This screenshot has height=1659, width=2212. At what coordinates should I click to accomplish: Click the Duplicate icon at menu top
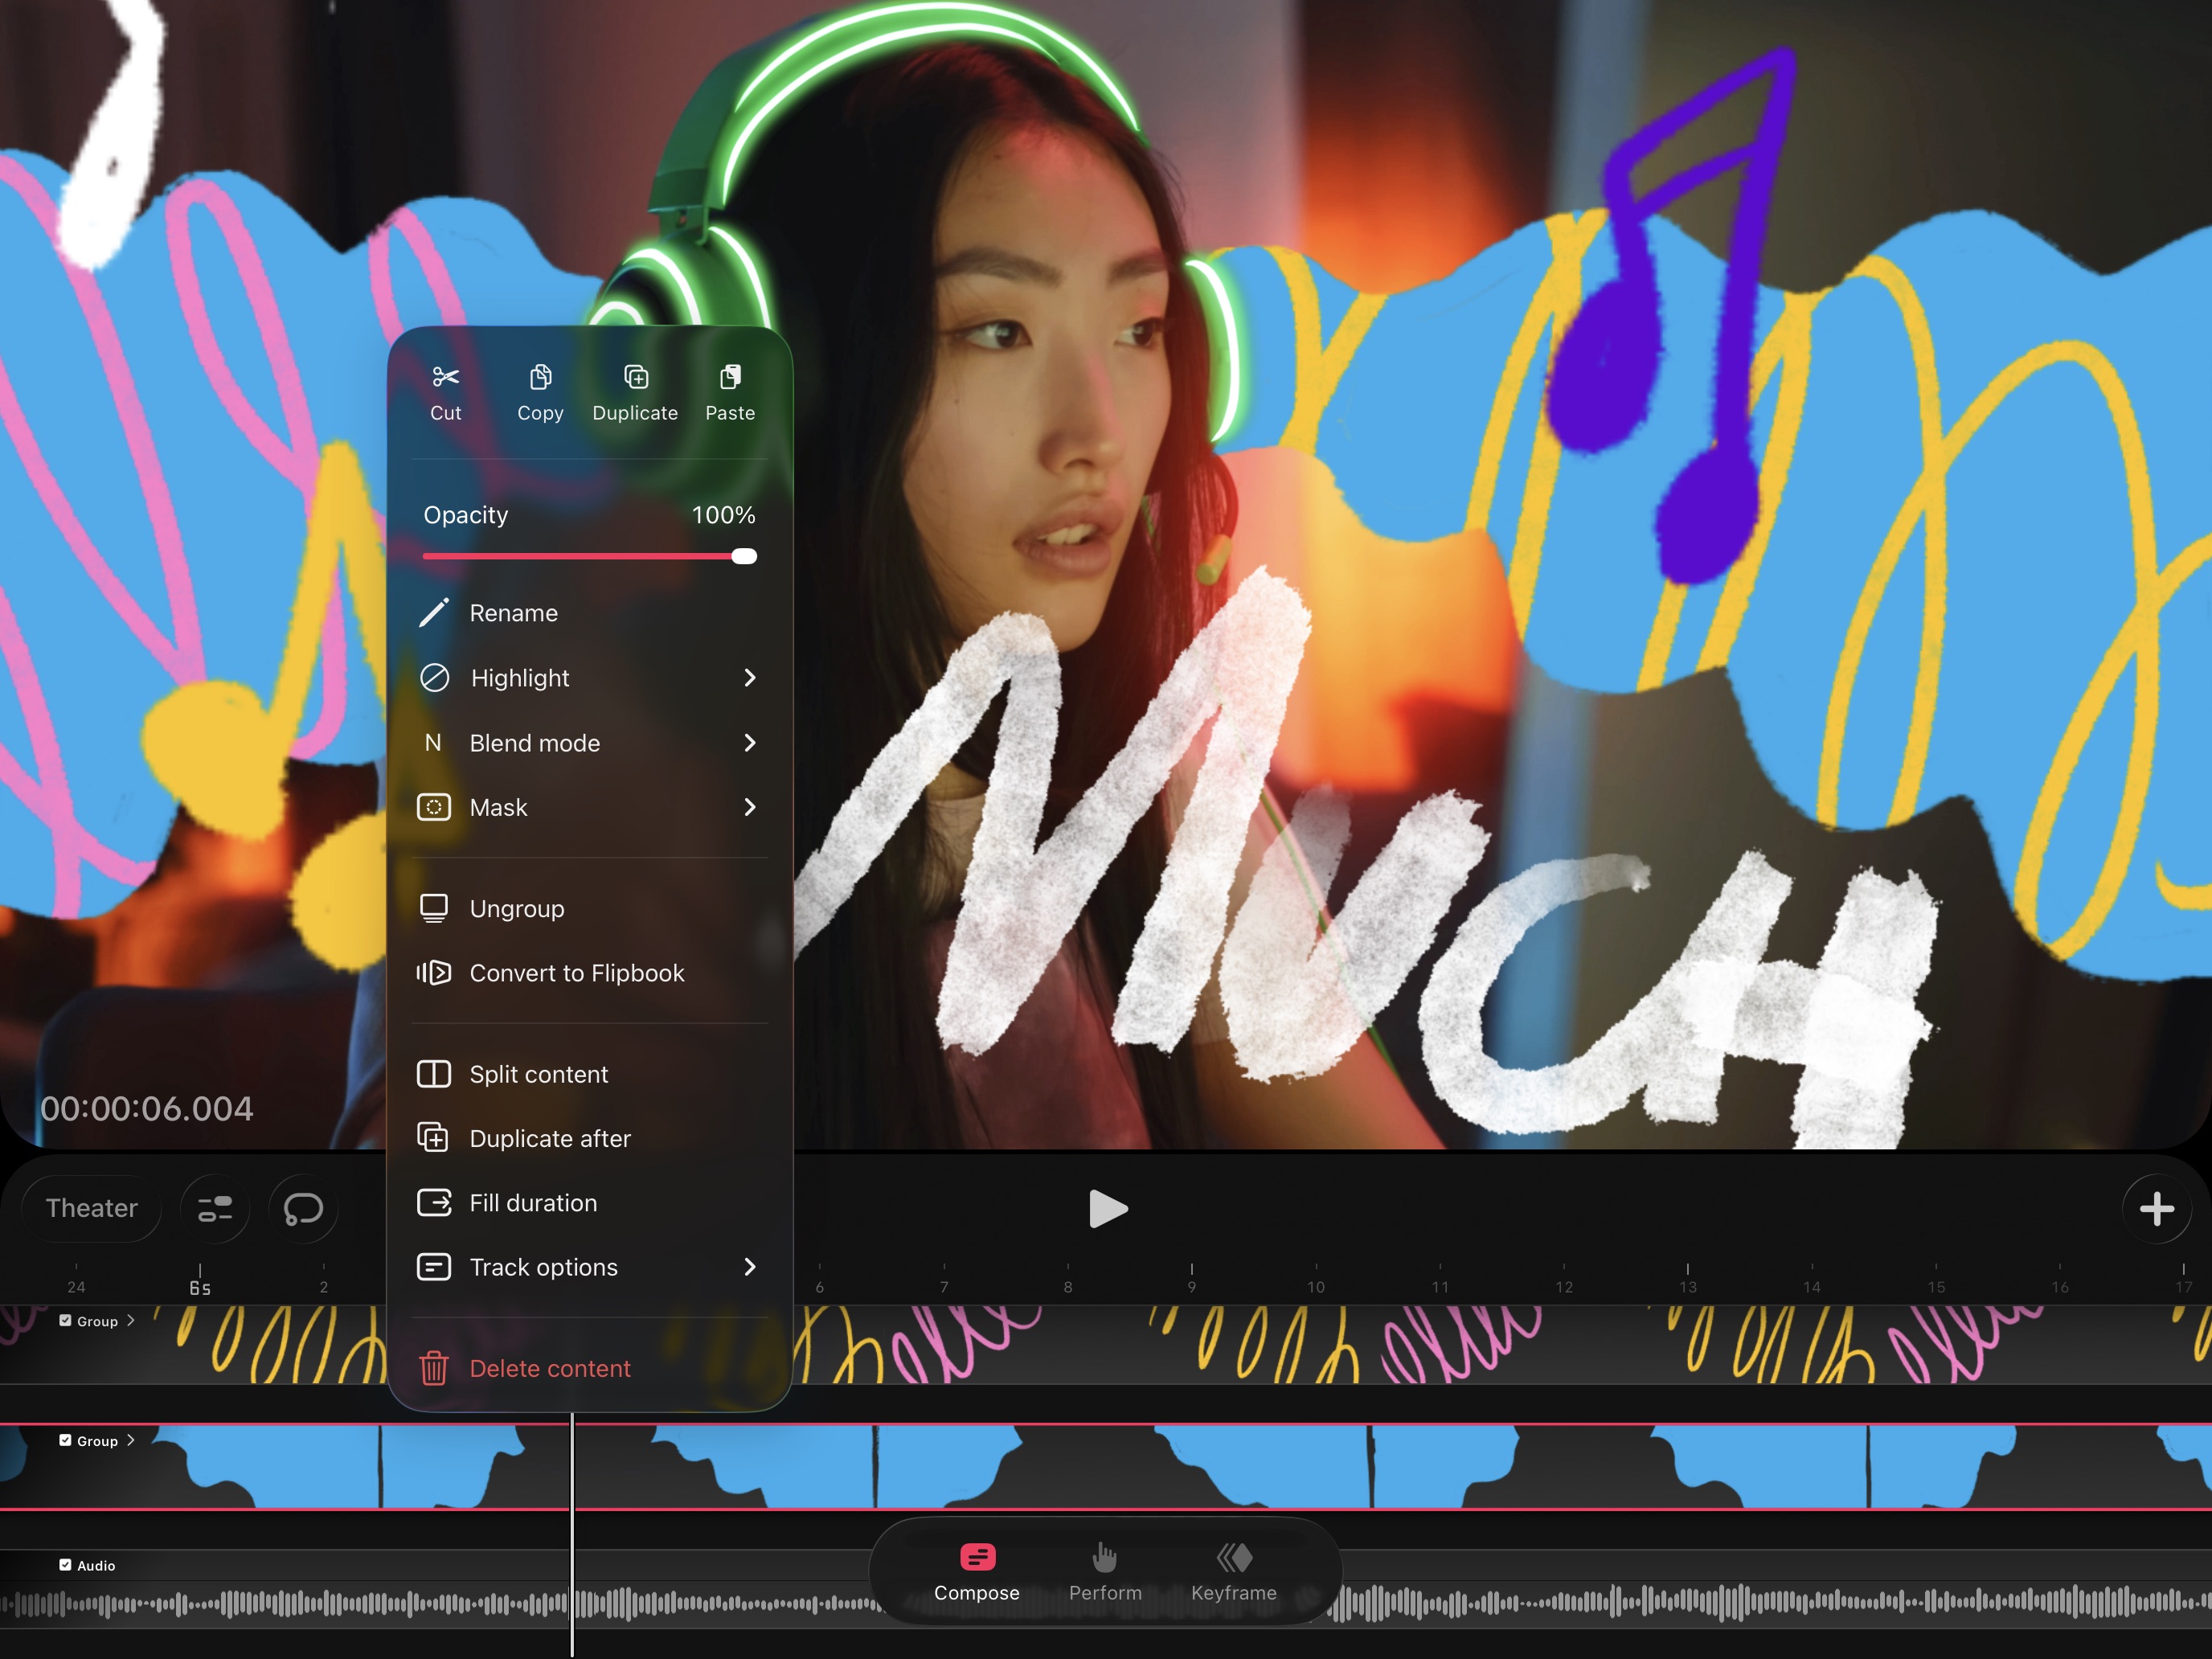[x=635, y=378]
